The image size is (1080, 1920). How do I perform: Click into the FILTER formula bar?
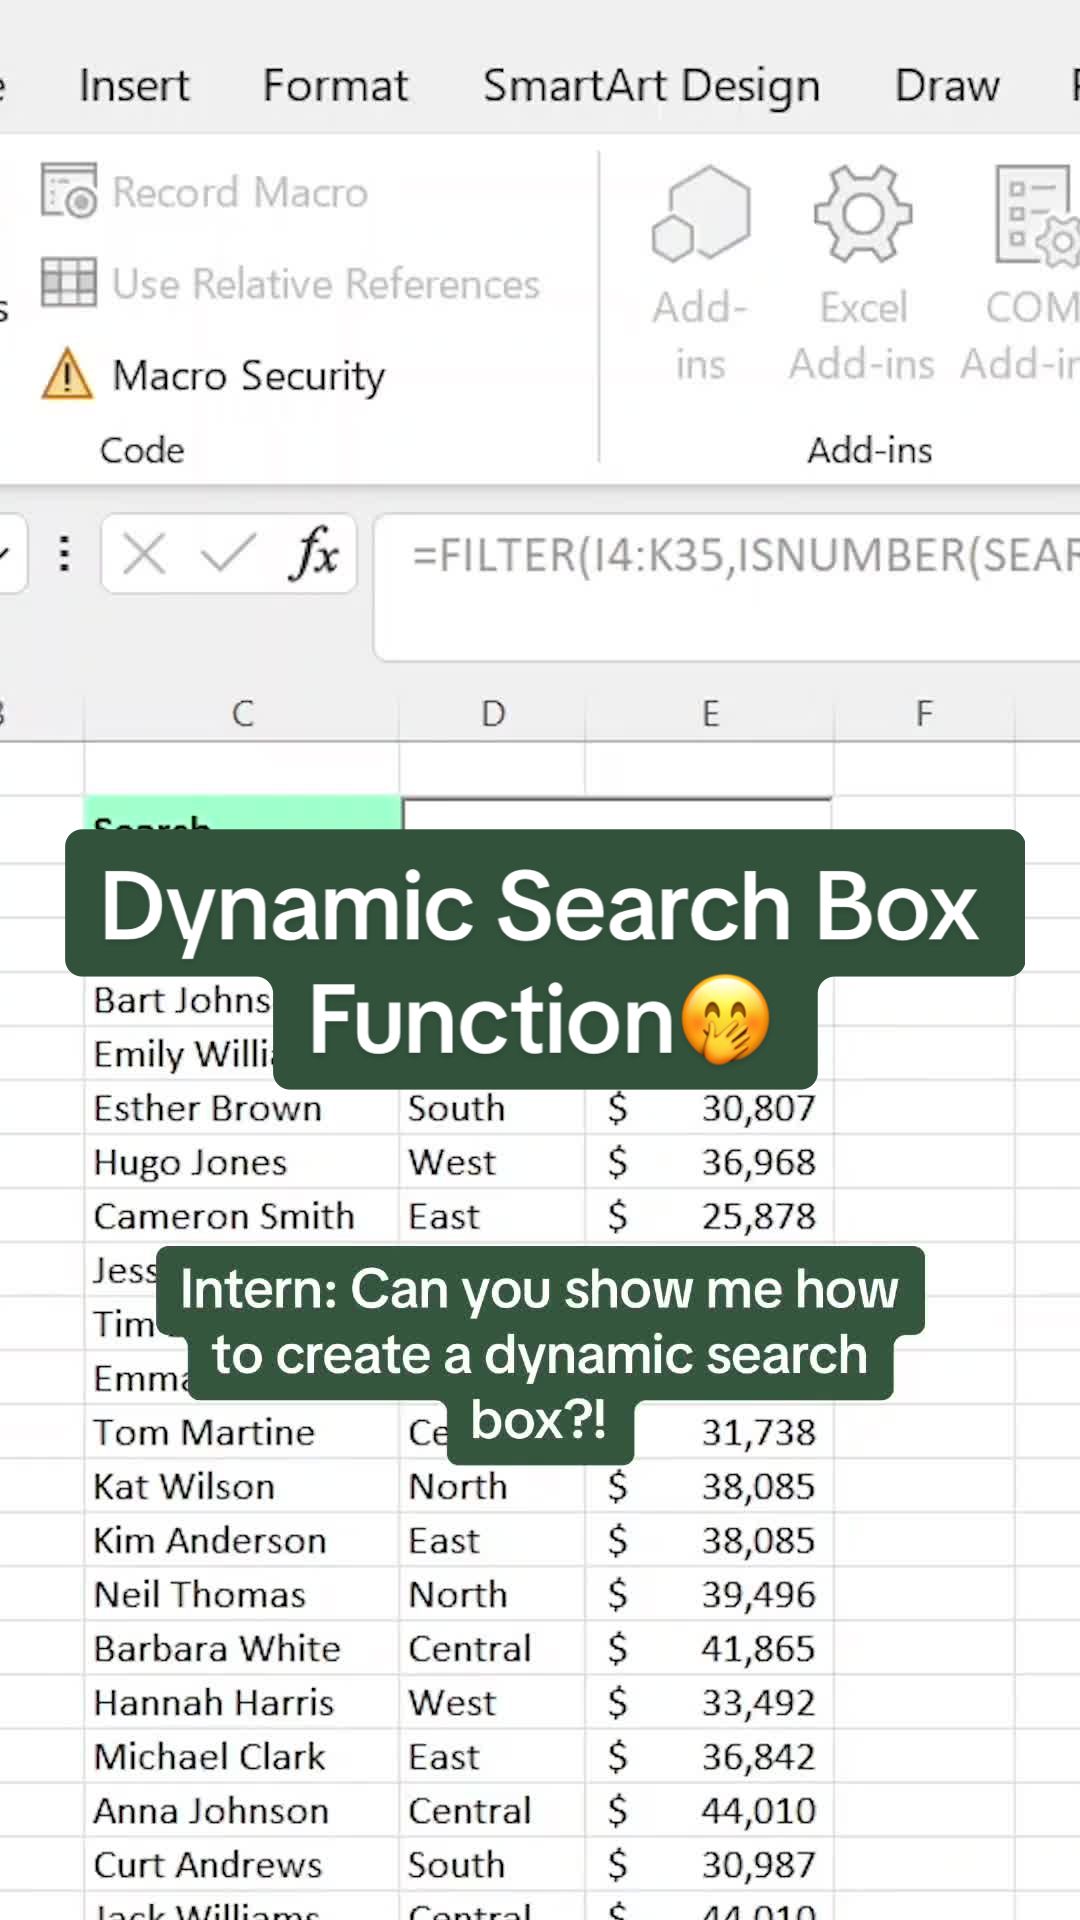[727, 586]
